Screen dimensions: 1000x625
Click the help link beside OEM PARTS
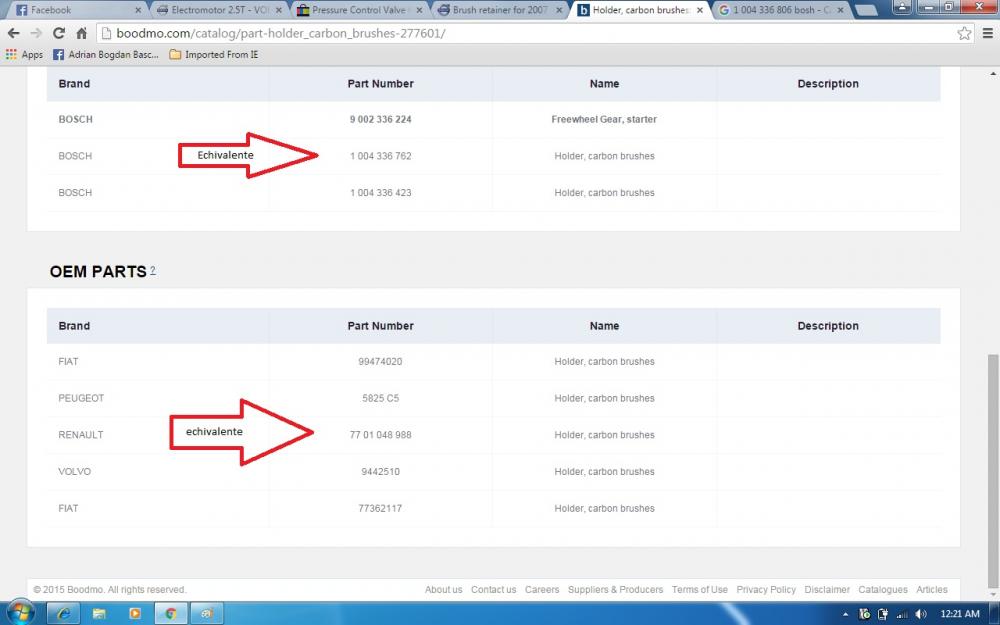(153, 270)
